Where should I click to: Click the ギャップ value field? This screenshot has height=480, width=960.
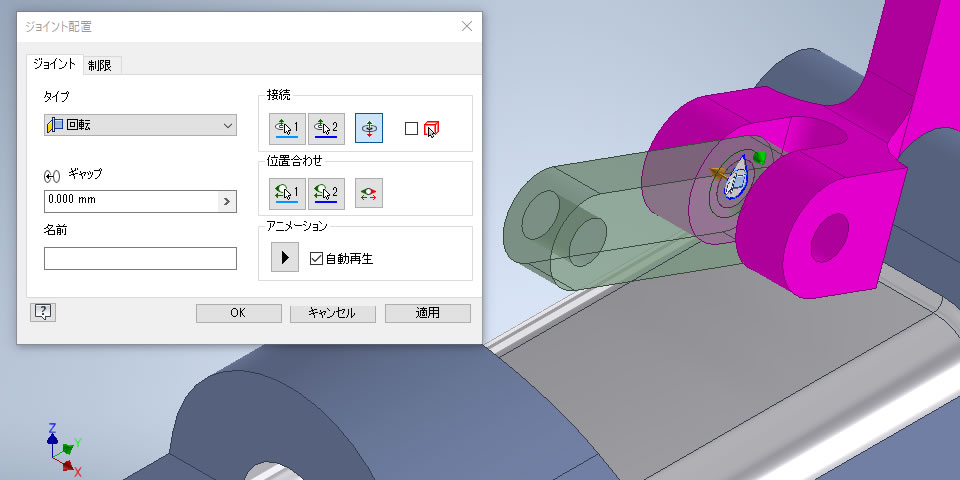[131, 201]
